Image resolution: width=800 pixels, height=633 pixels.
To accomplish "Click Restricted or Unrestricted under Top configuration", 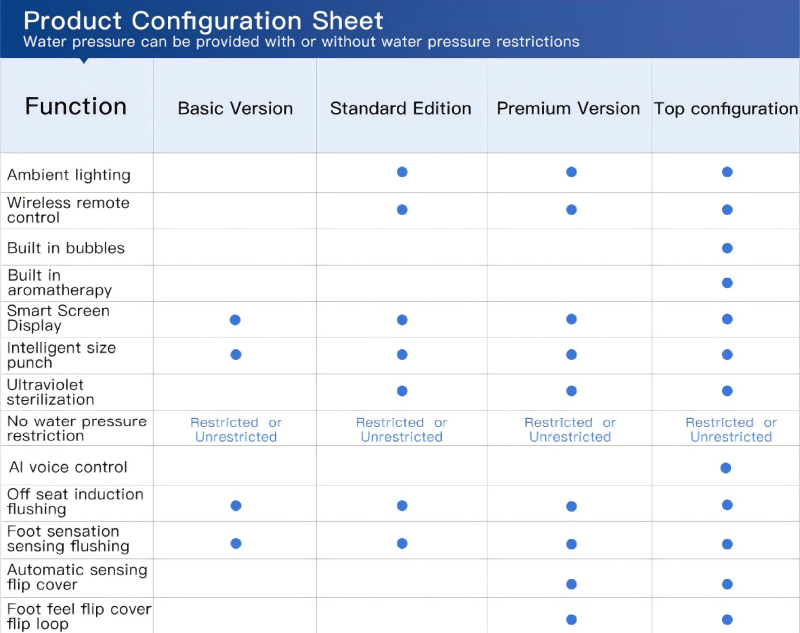I will [x=731, y=430].
